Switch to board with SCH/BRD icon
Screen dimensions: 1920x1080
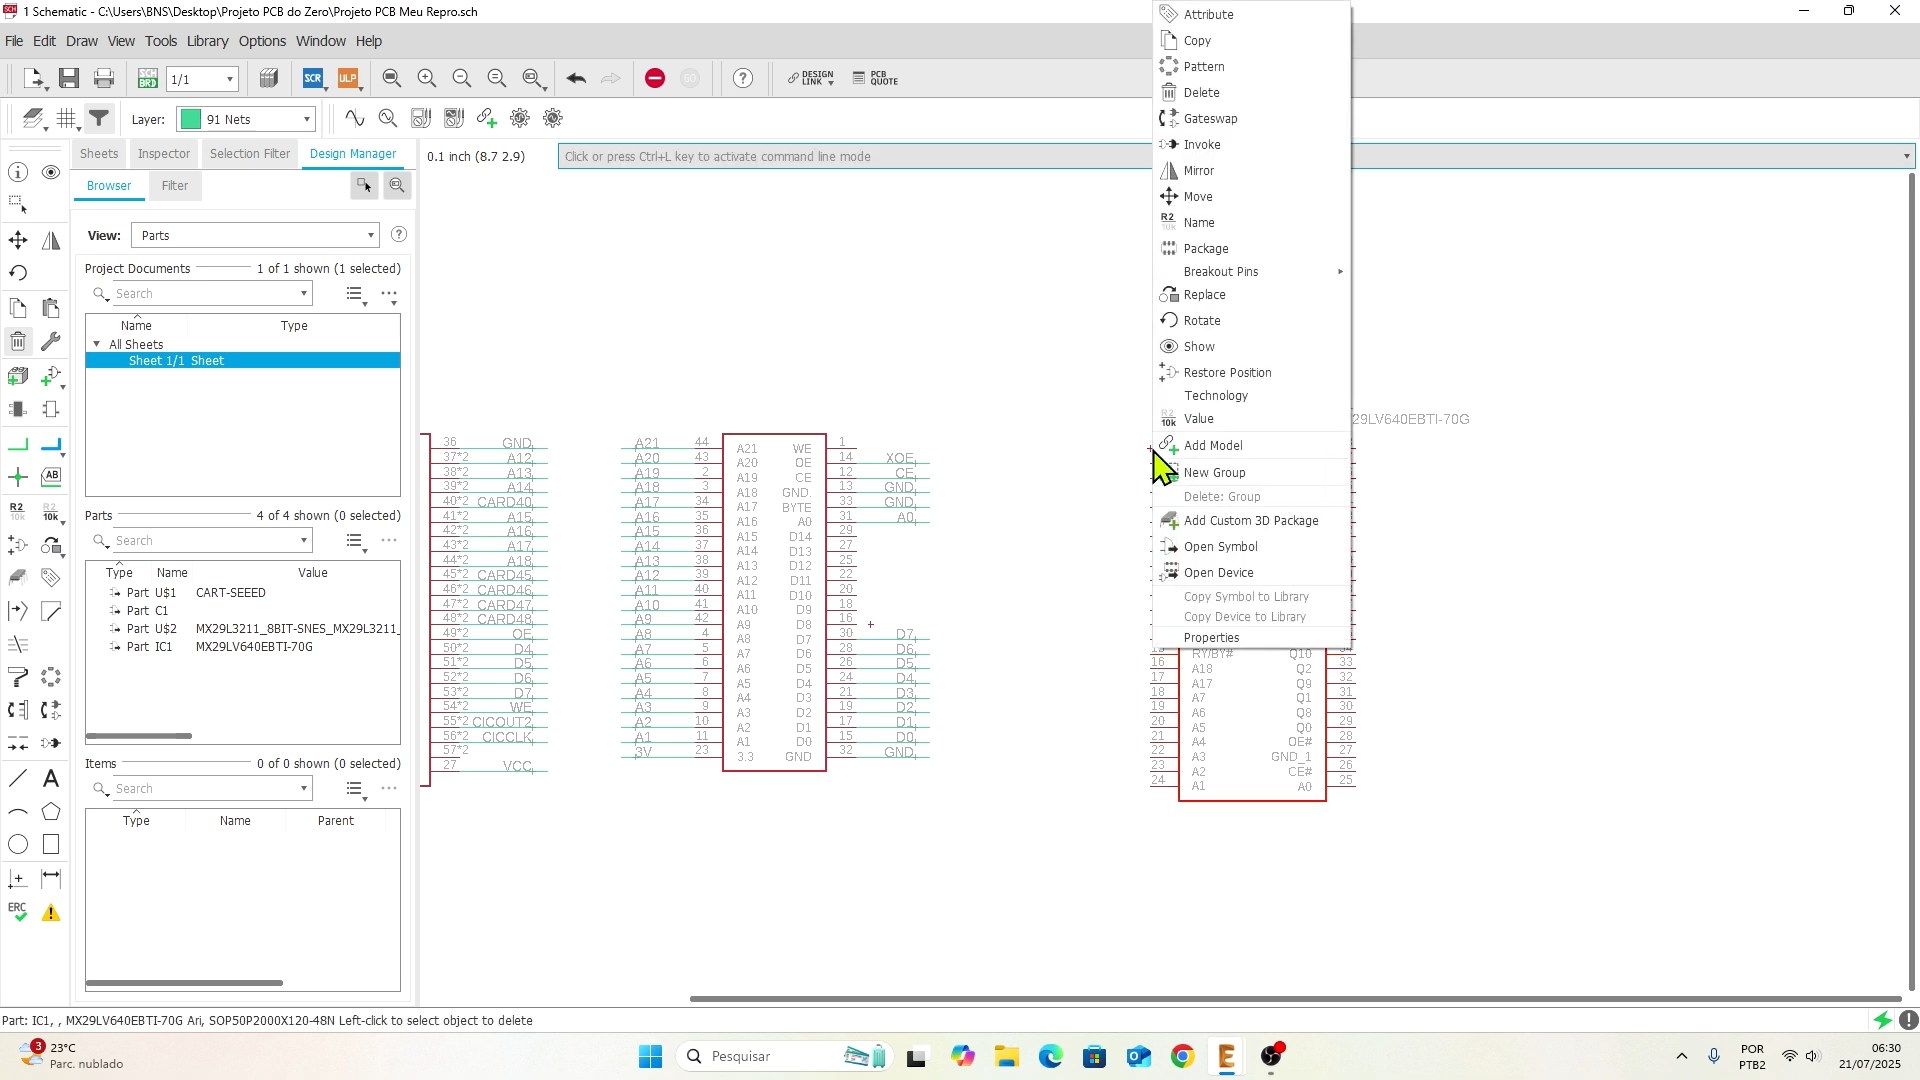148,79
